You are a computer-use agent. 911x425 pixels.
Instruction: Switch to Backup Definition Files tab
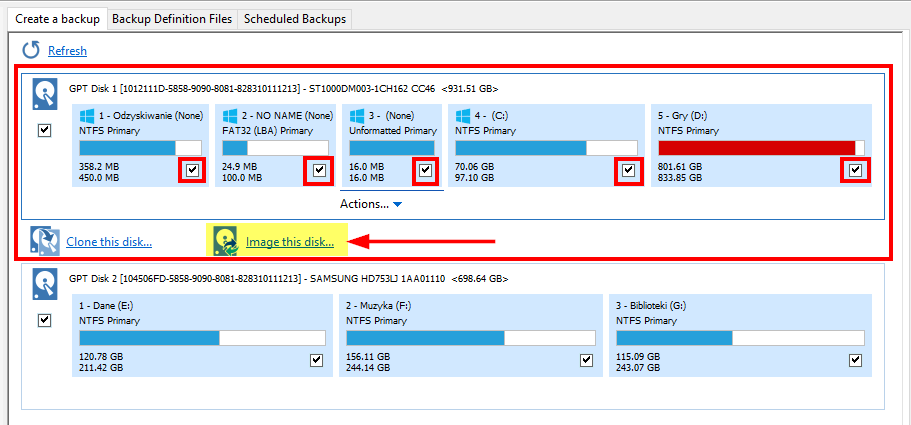tap(172, 19)
